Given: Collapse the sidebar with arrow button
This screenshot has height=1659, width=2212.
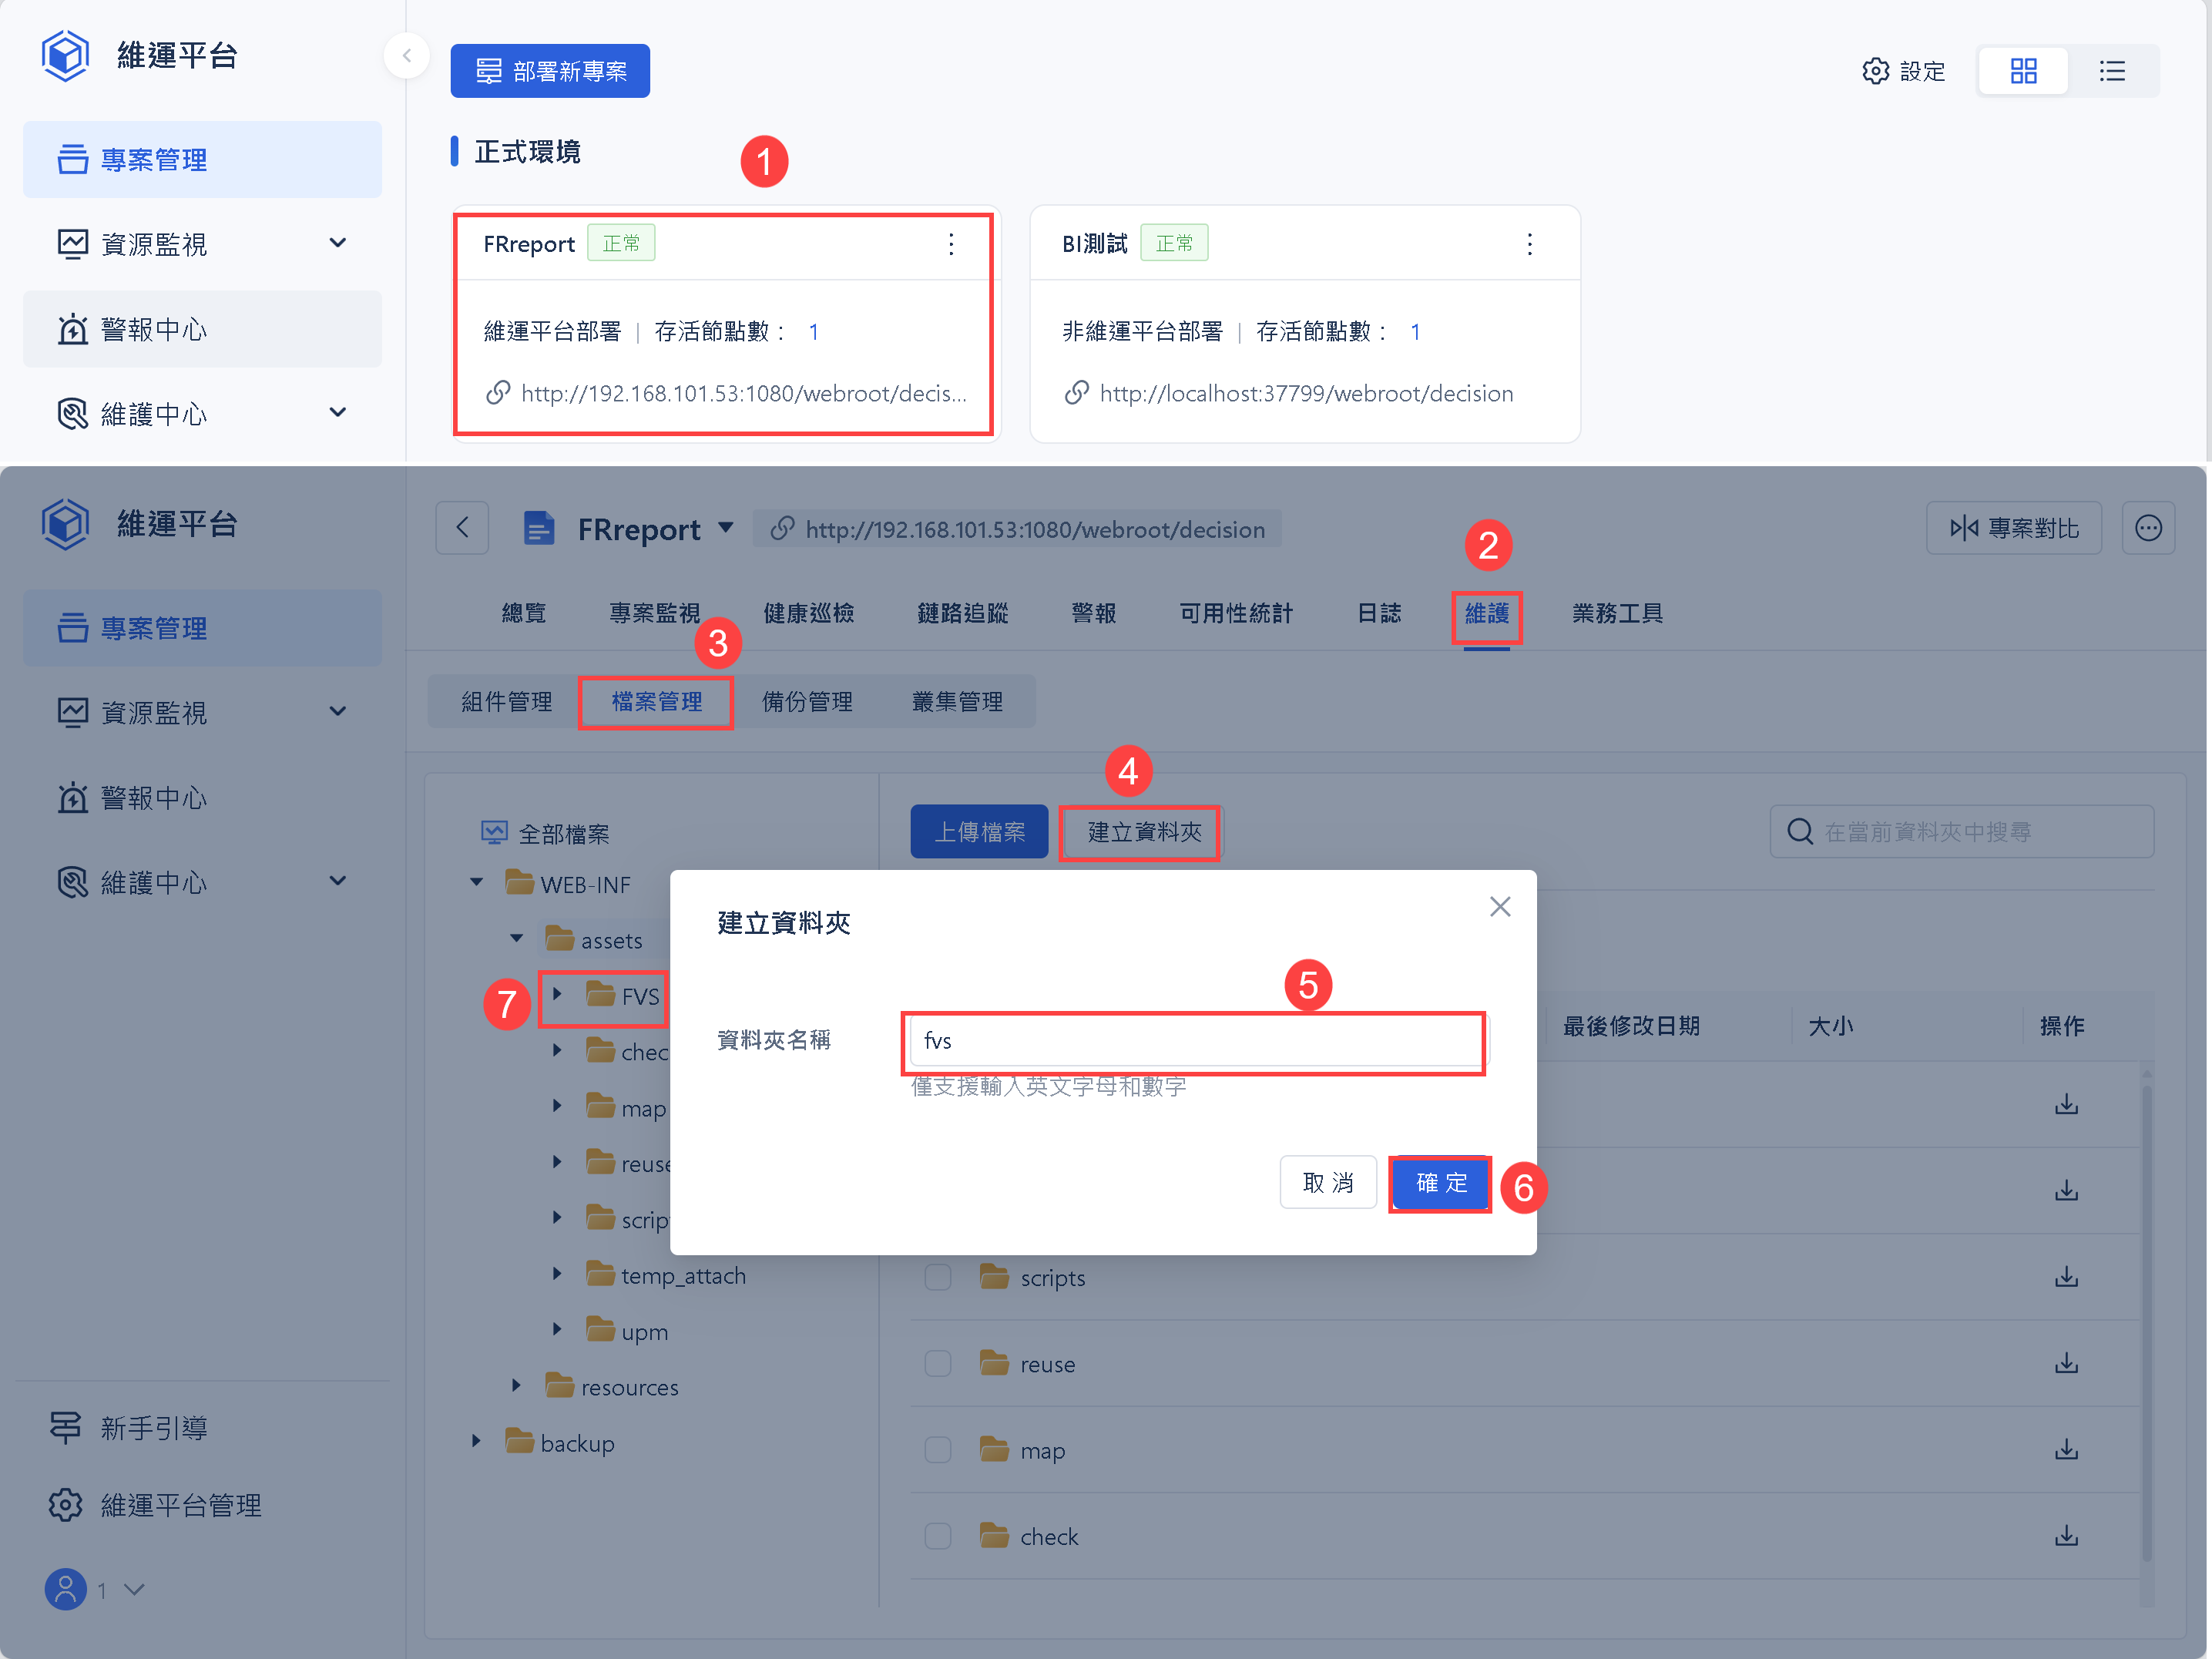Looking at the screenshot, I should (406, 55).
